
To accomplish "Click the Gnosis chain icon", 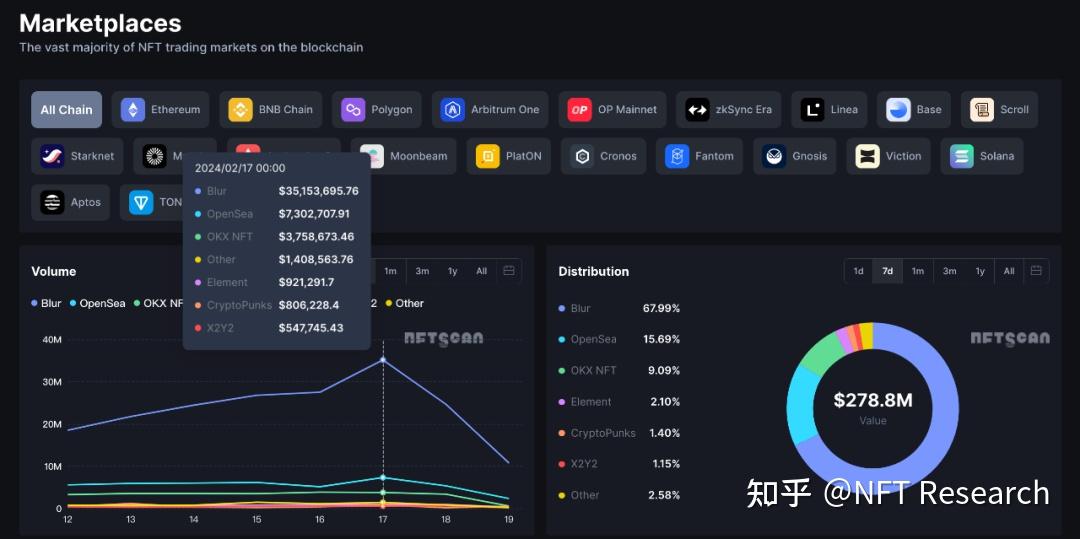I will pos(774,156).
